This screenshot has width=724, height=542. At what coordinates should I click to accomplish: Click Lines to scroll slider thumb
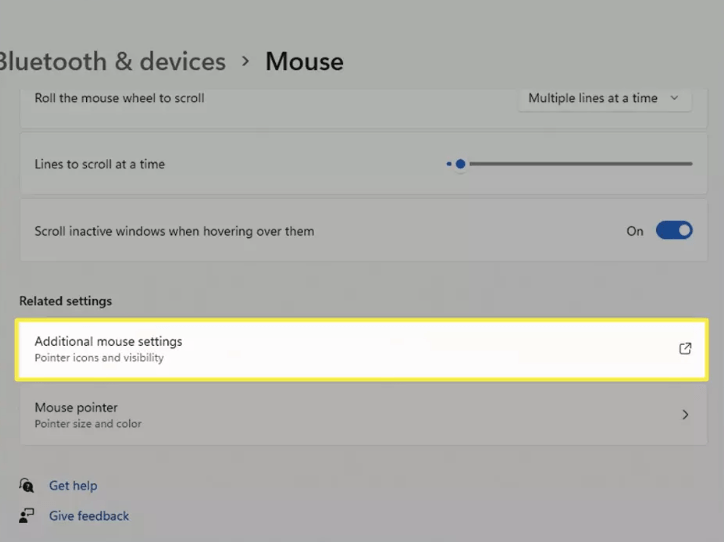coord(460,164)
